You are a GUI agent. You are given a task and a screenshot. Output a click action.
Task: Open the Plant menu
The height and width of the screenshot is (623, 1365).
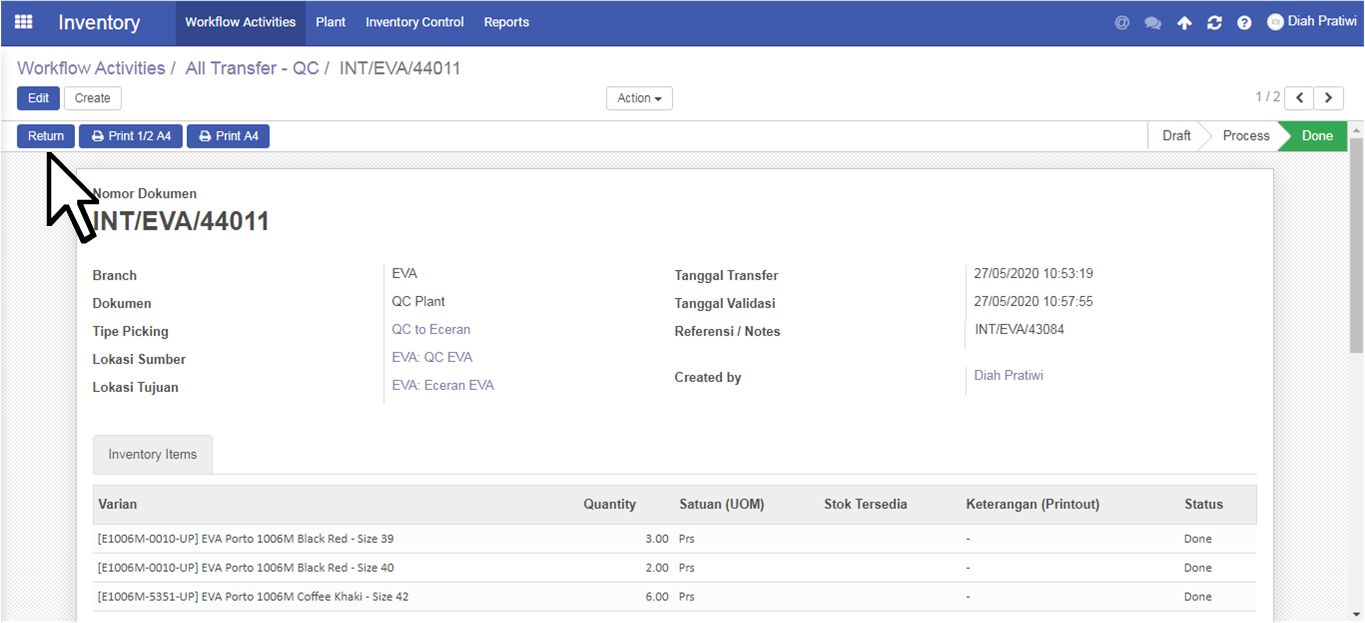click(331, 22)
